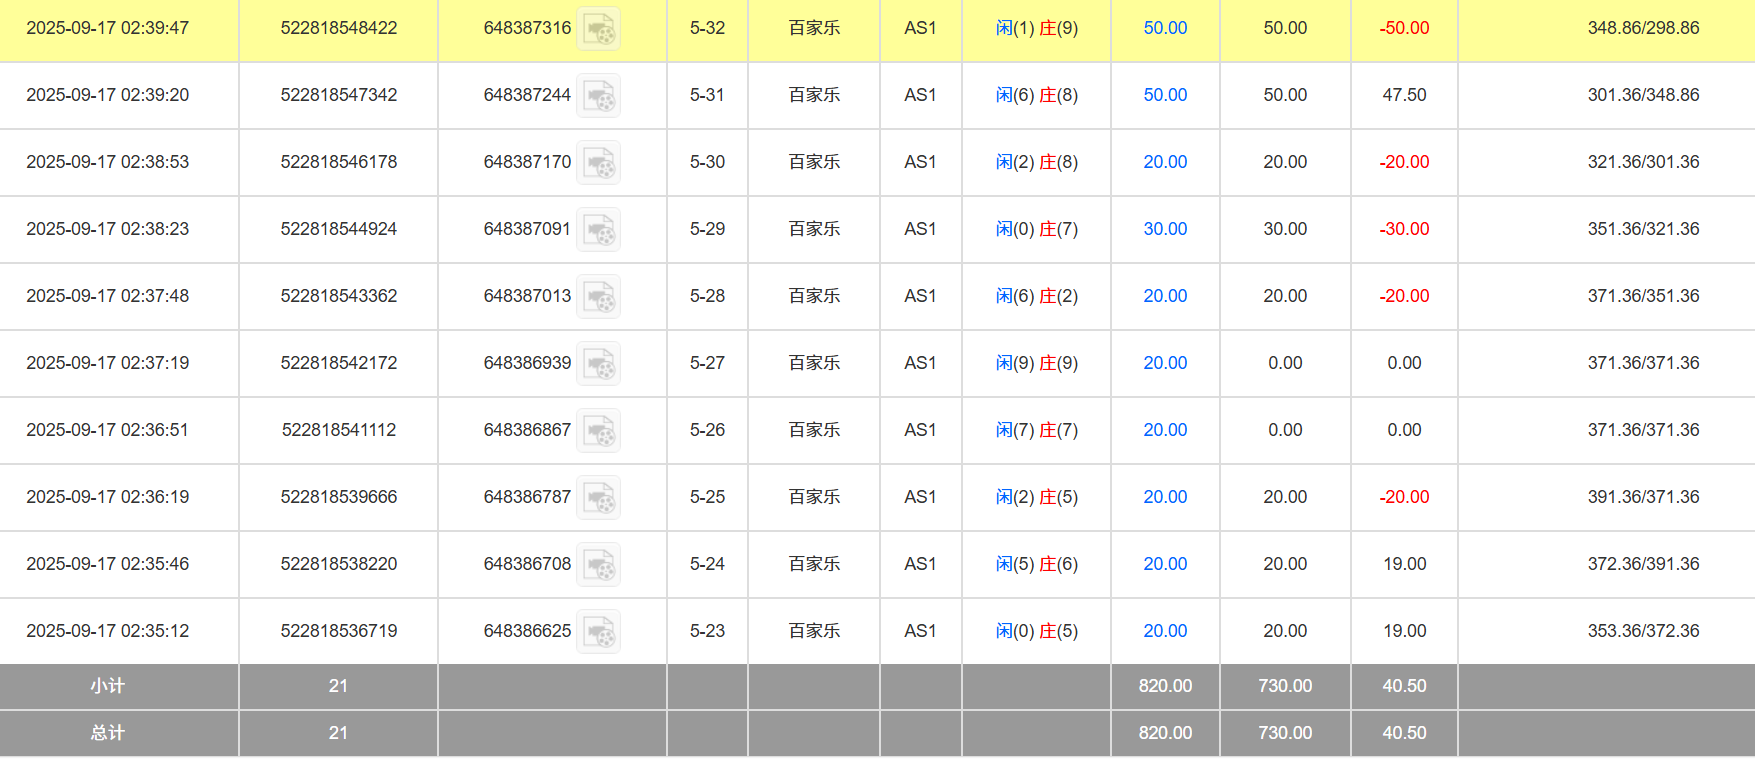Click replay icon beside 648386625

tap(599, 632)
